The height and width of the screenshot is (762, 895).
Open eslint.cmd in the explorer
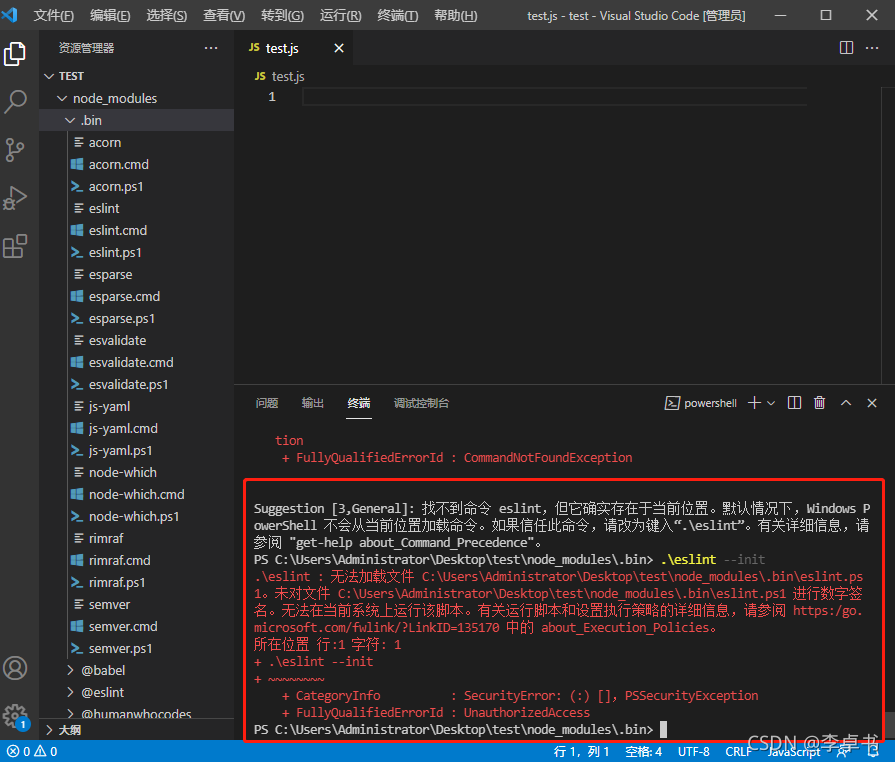point(137,230)
